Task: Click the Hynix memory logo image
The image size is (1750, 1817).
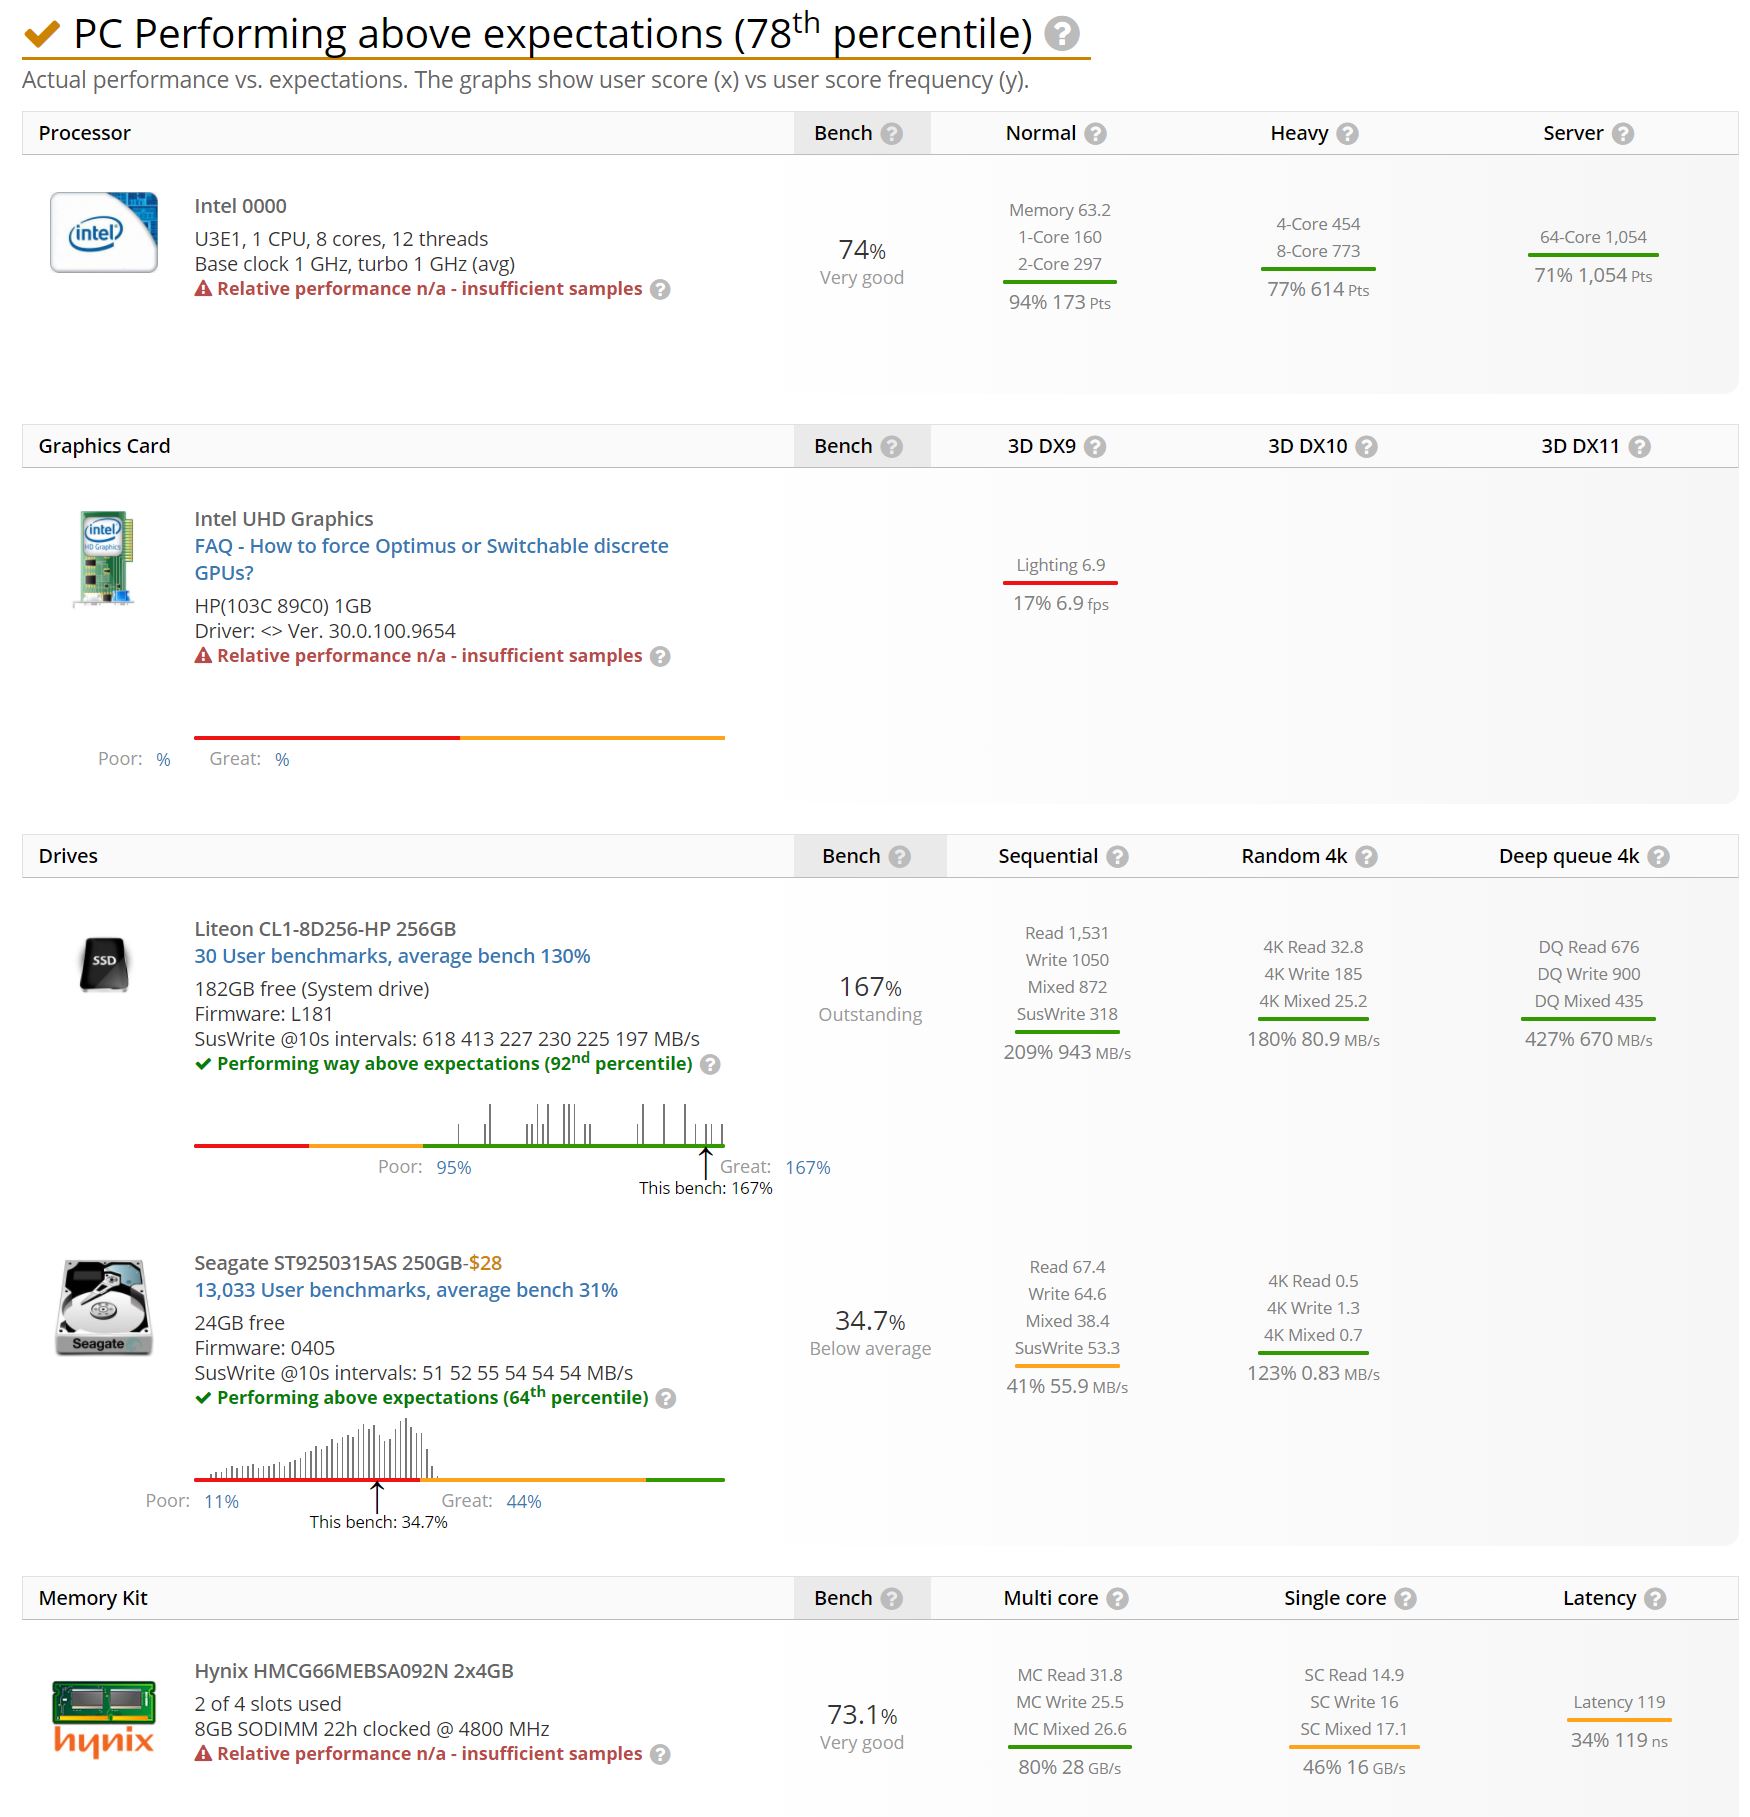Action: pyautogui.click(x=104, y=1720)
